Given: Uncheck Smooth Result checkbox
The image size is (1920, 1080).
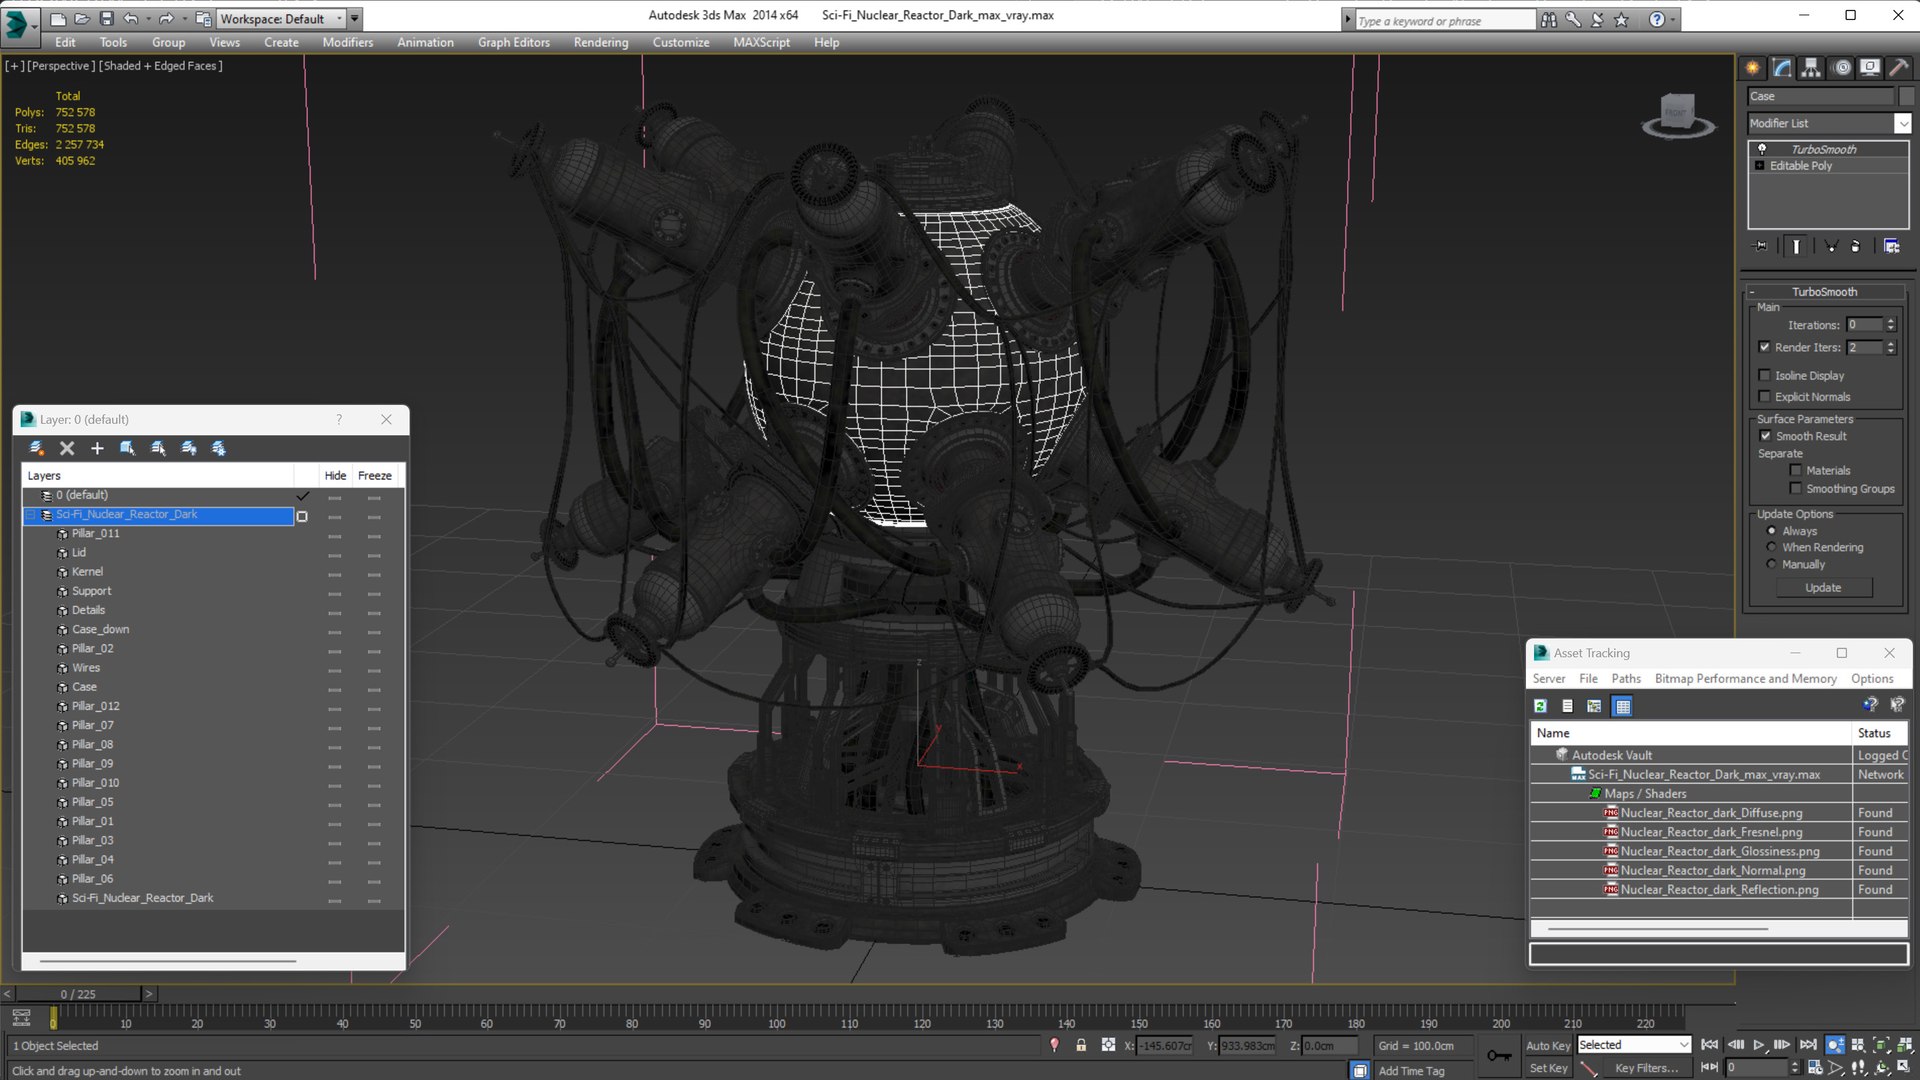Looking at the screenshot, I should point(1765,436).
